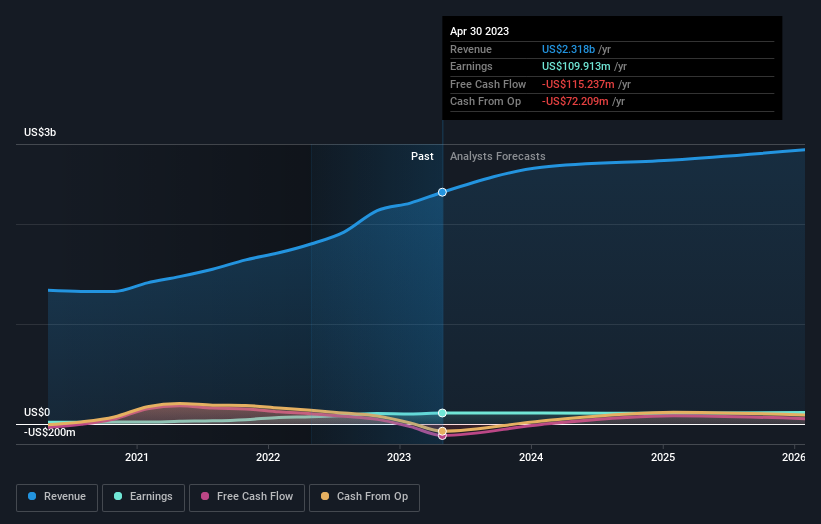Click the US$109.913m earnings value
The height and width of the screenshot is (524, 821).
click(576, 66)
